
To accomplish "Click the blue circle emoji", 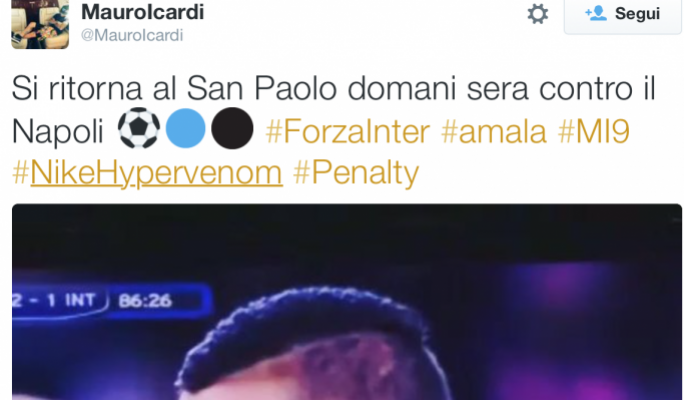I will pos(185,129).
